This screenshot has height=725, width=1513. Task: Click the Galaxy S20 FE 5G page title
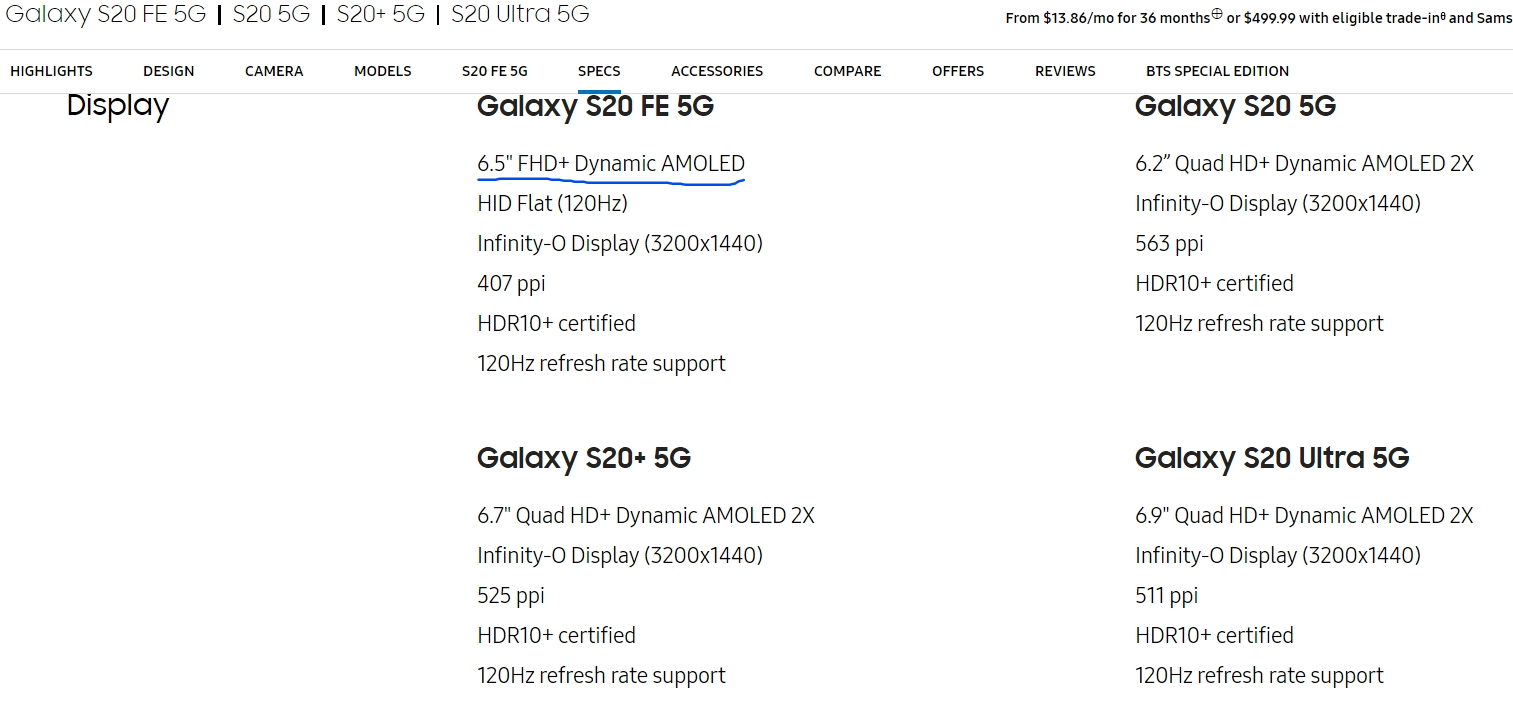point(105,14)
